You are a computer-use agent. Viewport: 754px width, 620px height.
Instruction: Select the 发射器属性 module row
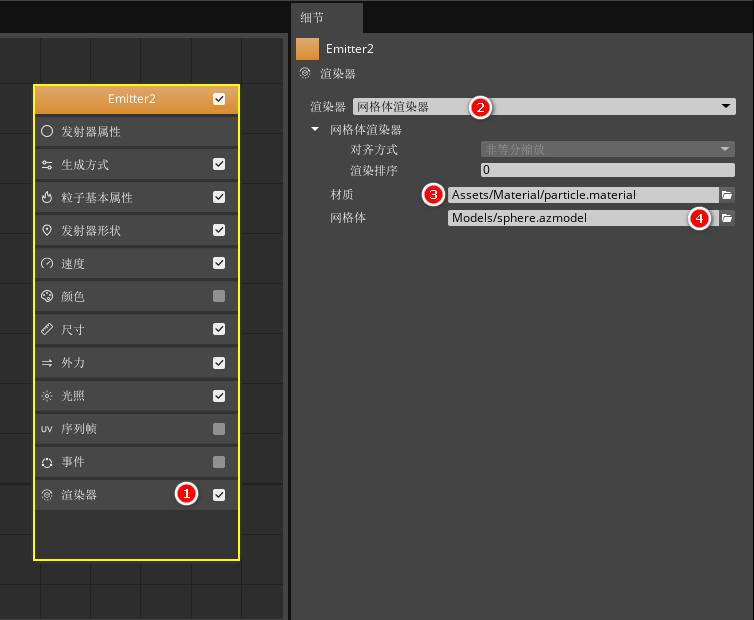coord(137,131)
